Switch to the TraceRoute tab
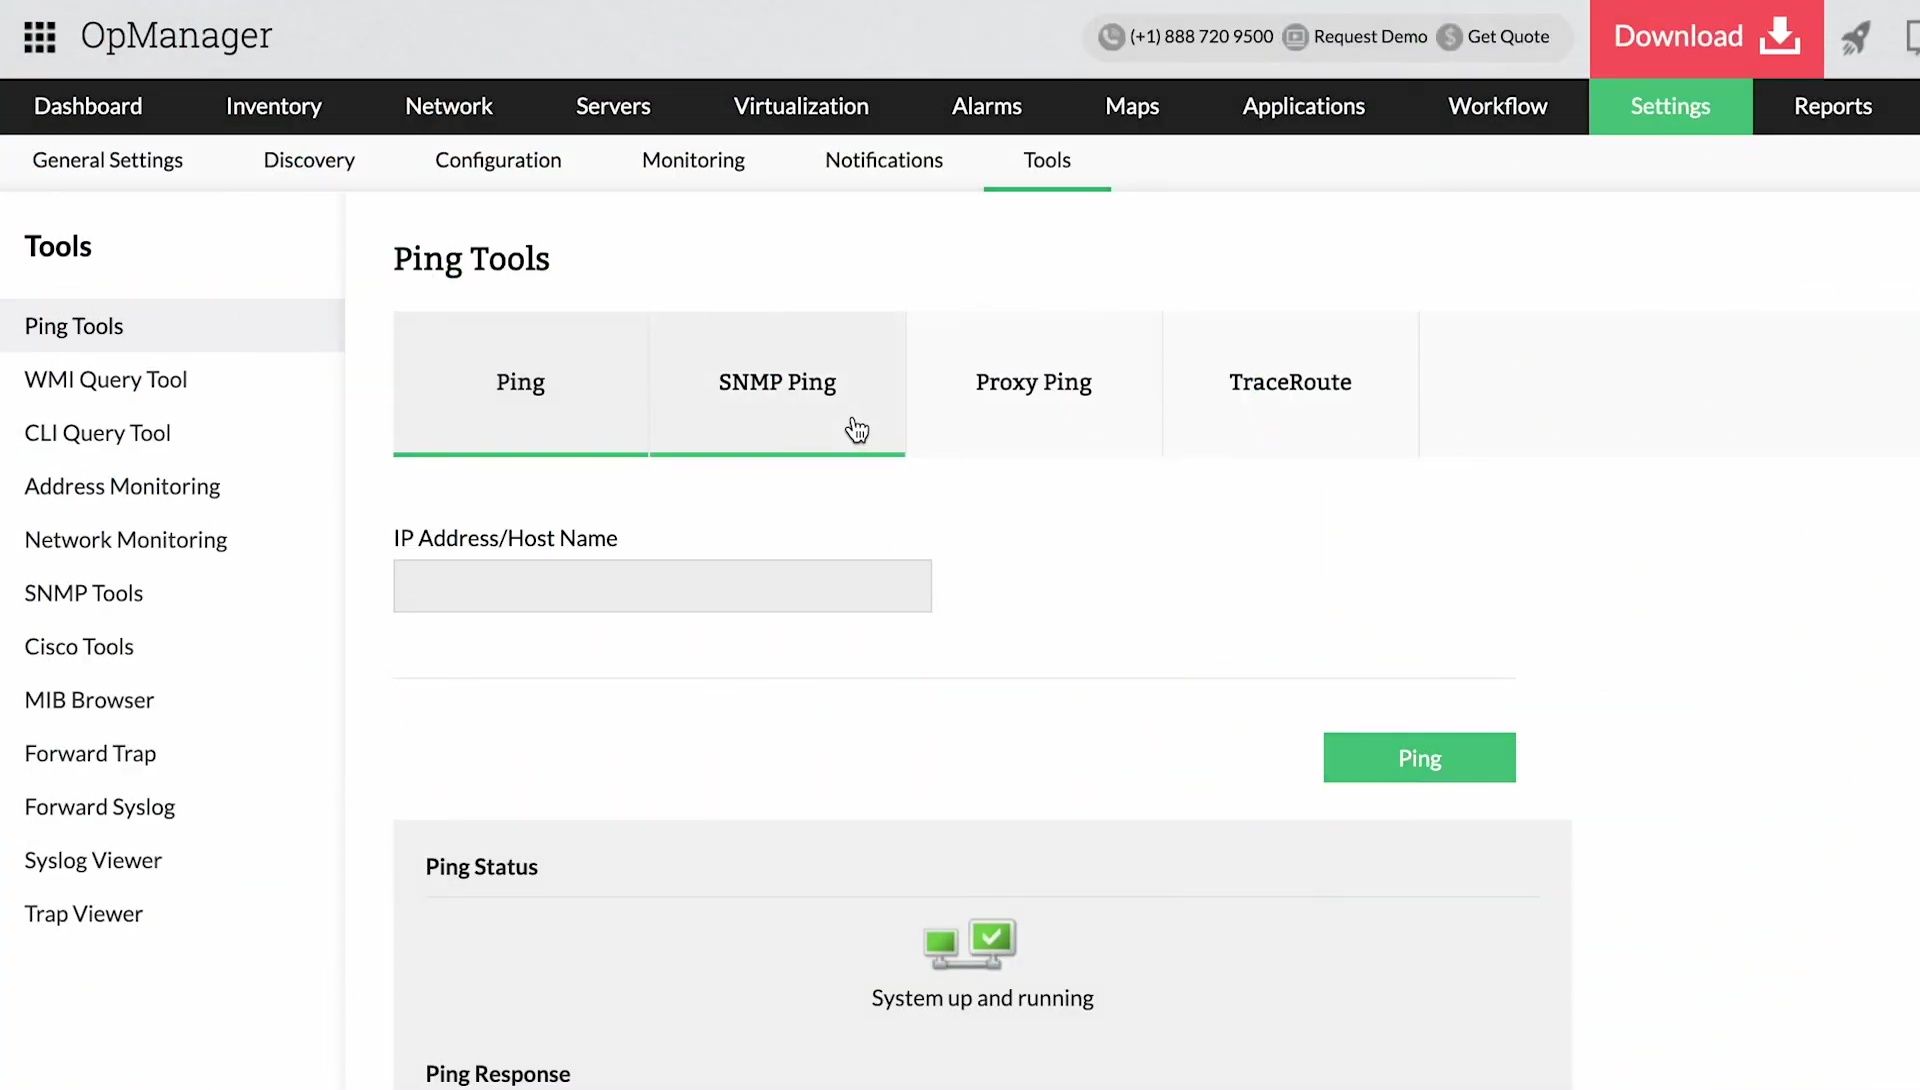1920x1090 pixels. pos(1290,383)
